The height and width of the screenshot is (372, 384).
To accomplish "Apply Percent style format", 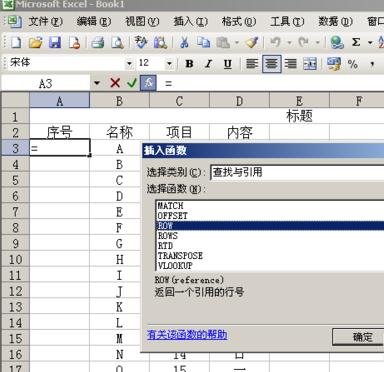I will pyautogui.click(x=353, y=63).
